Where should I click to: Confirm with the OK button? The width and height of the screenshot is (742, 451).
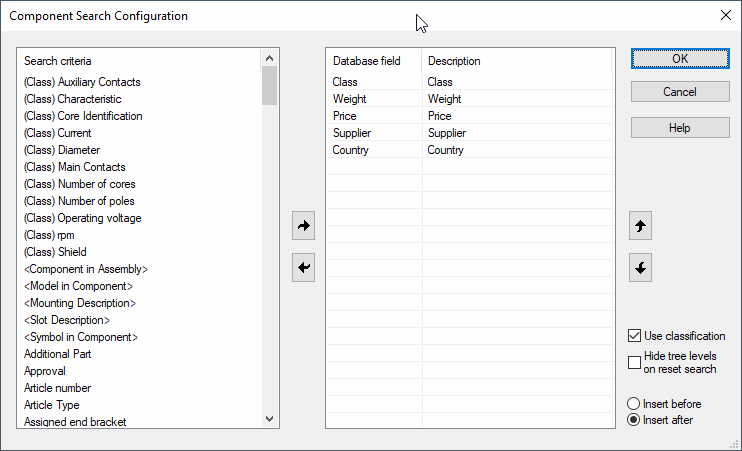(680, 59)
